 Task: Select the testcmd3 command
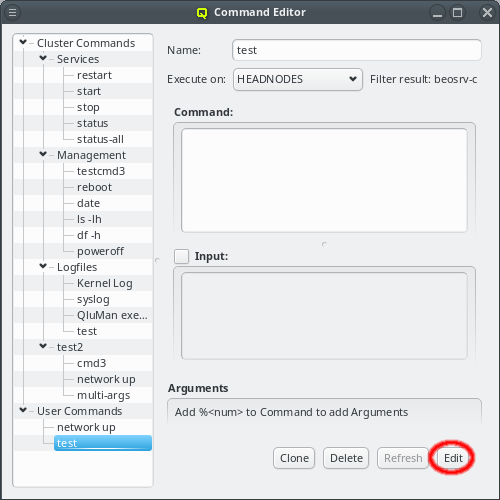click(101, 171)
